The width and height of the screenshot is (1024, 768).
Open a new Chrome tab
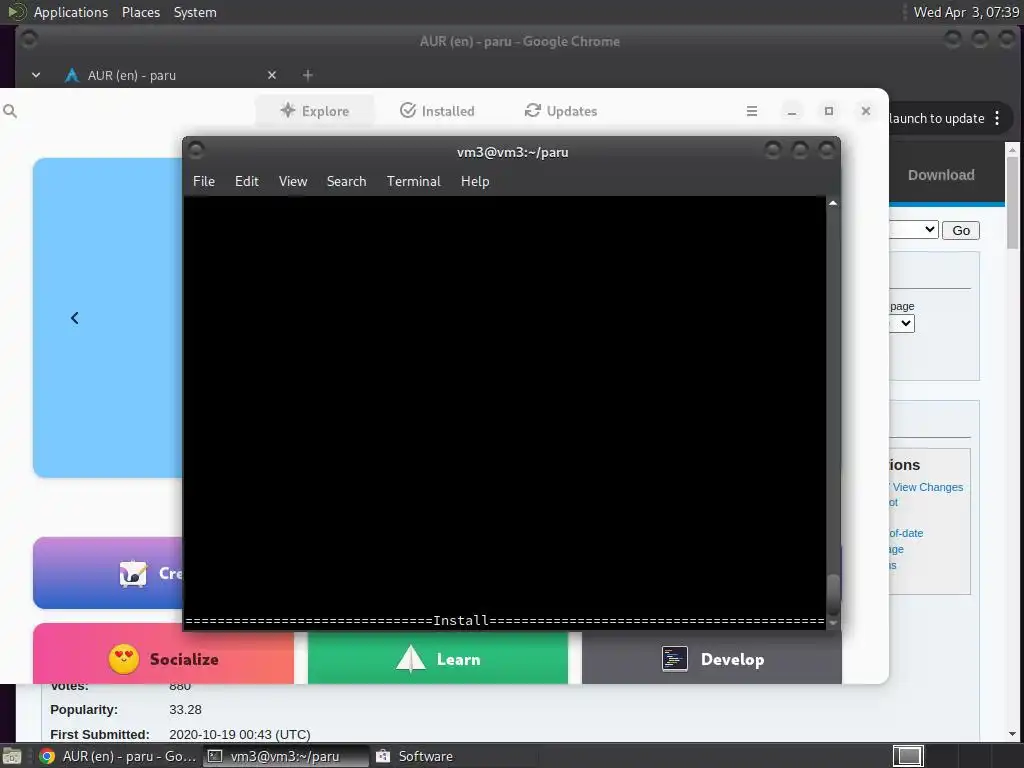click(x=308, y=75)
